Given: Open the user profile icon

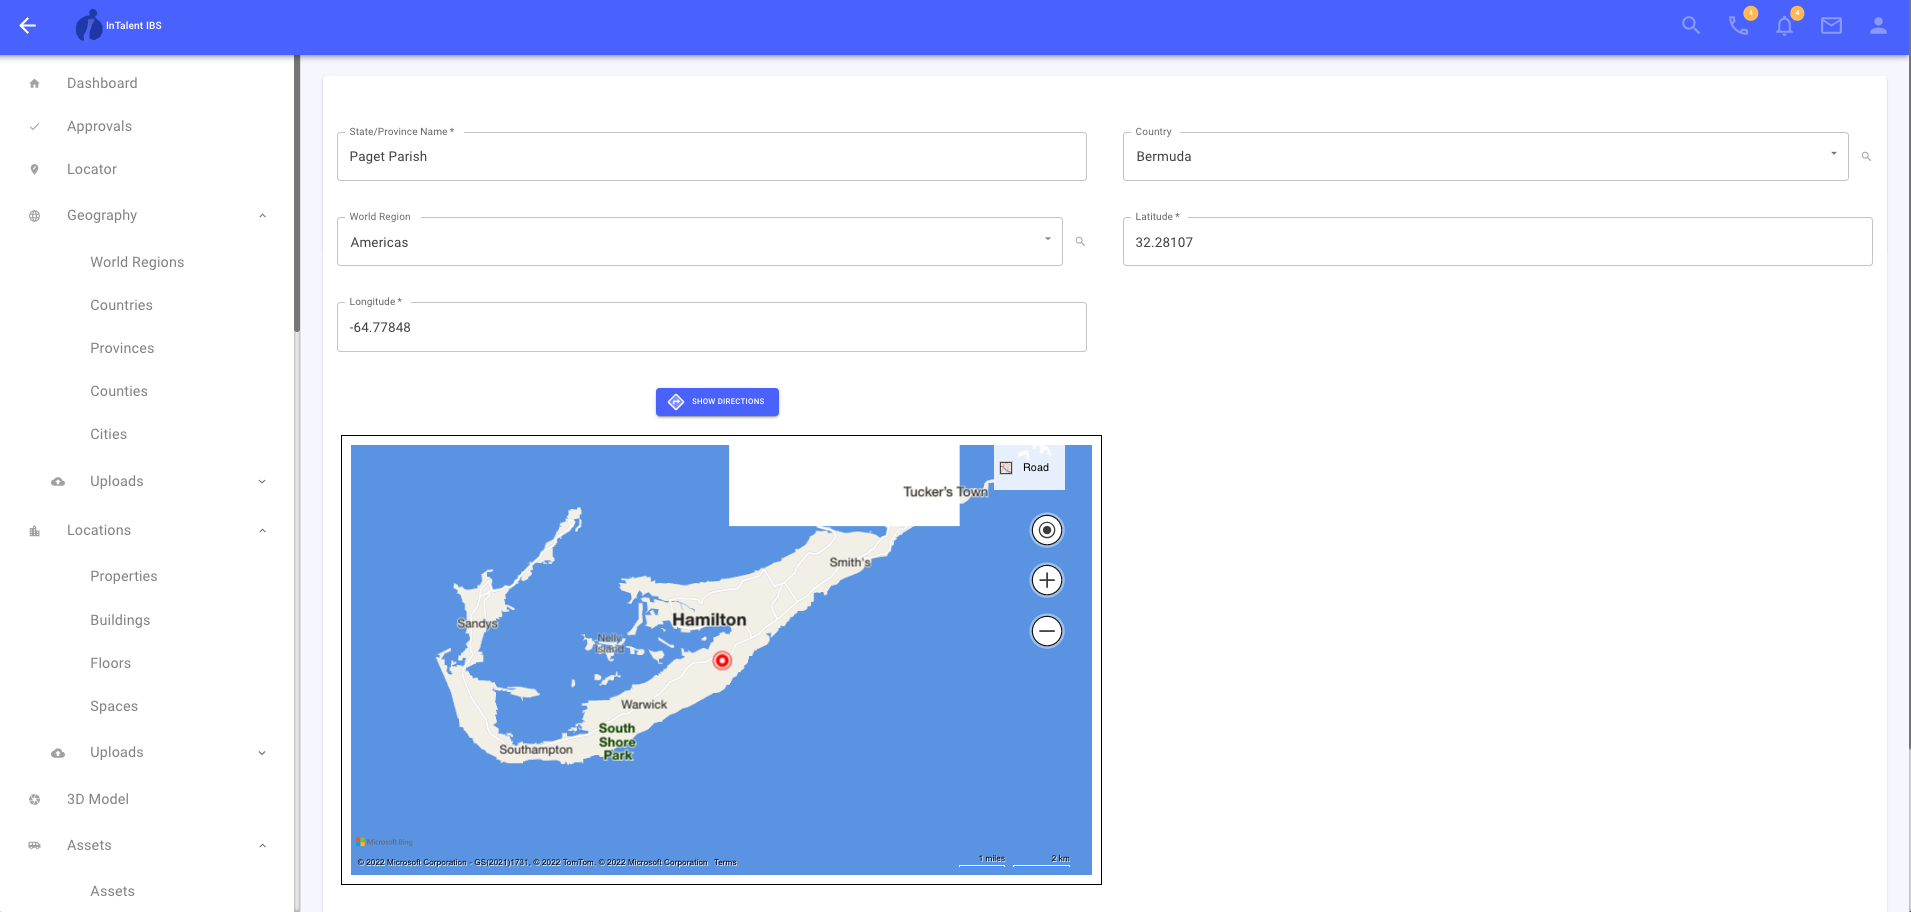Looking at the screenshot, I should coord(1878,26).
